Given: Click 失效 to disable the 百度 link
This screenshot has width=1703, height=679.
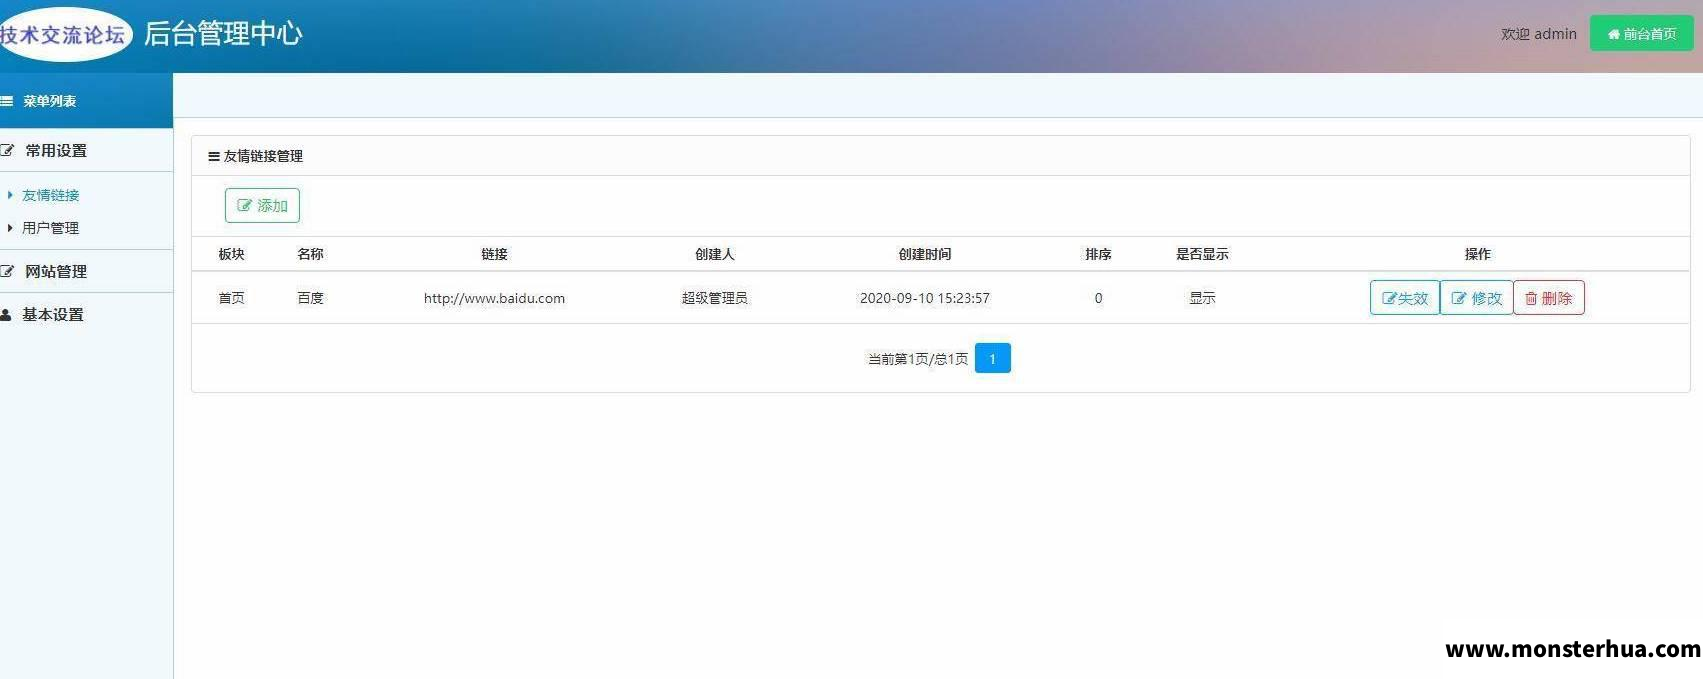Looking at the screenshot, I should 1404,298.
